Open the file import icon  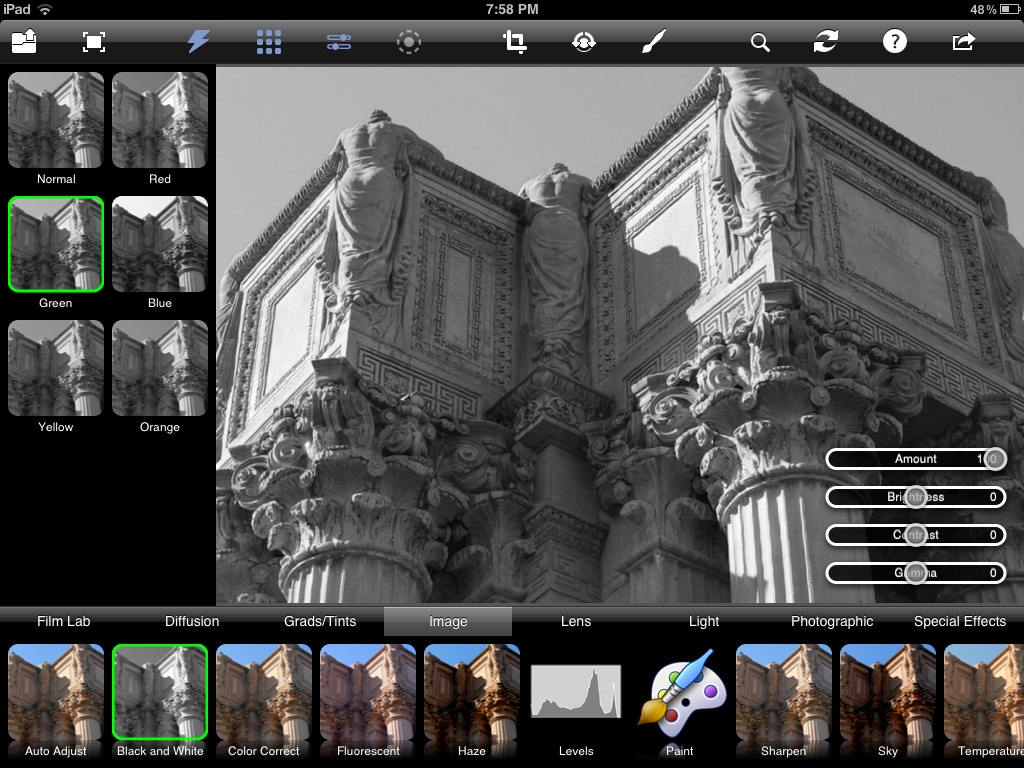pyautogui.click(x=24, y=42)
